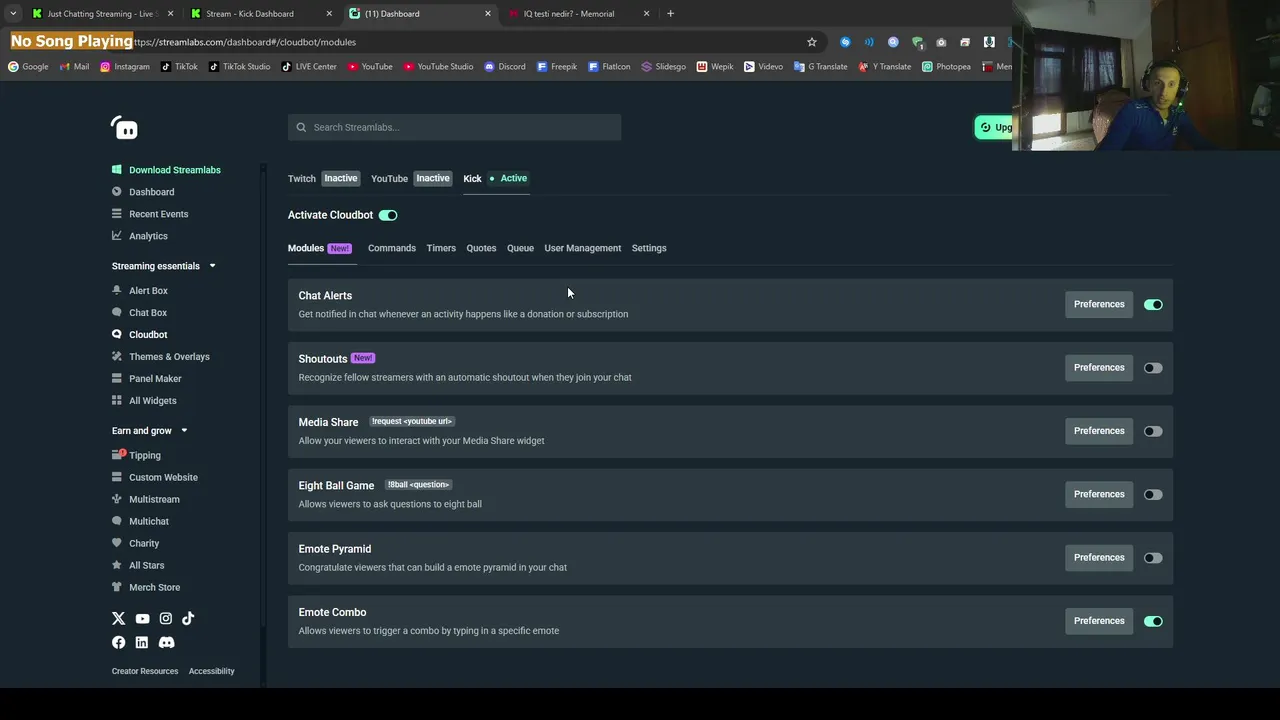Screen dimensions: 1280x720
Task: Click the Recent Events list icon
Action: pyautogui.click(x=117, y=214)
